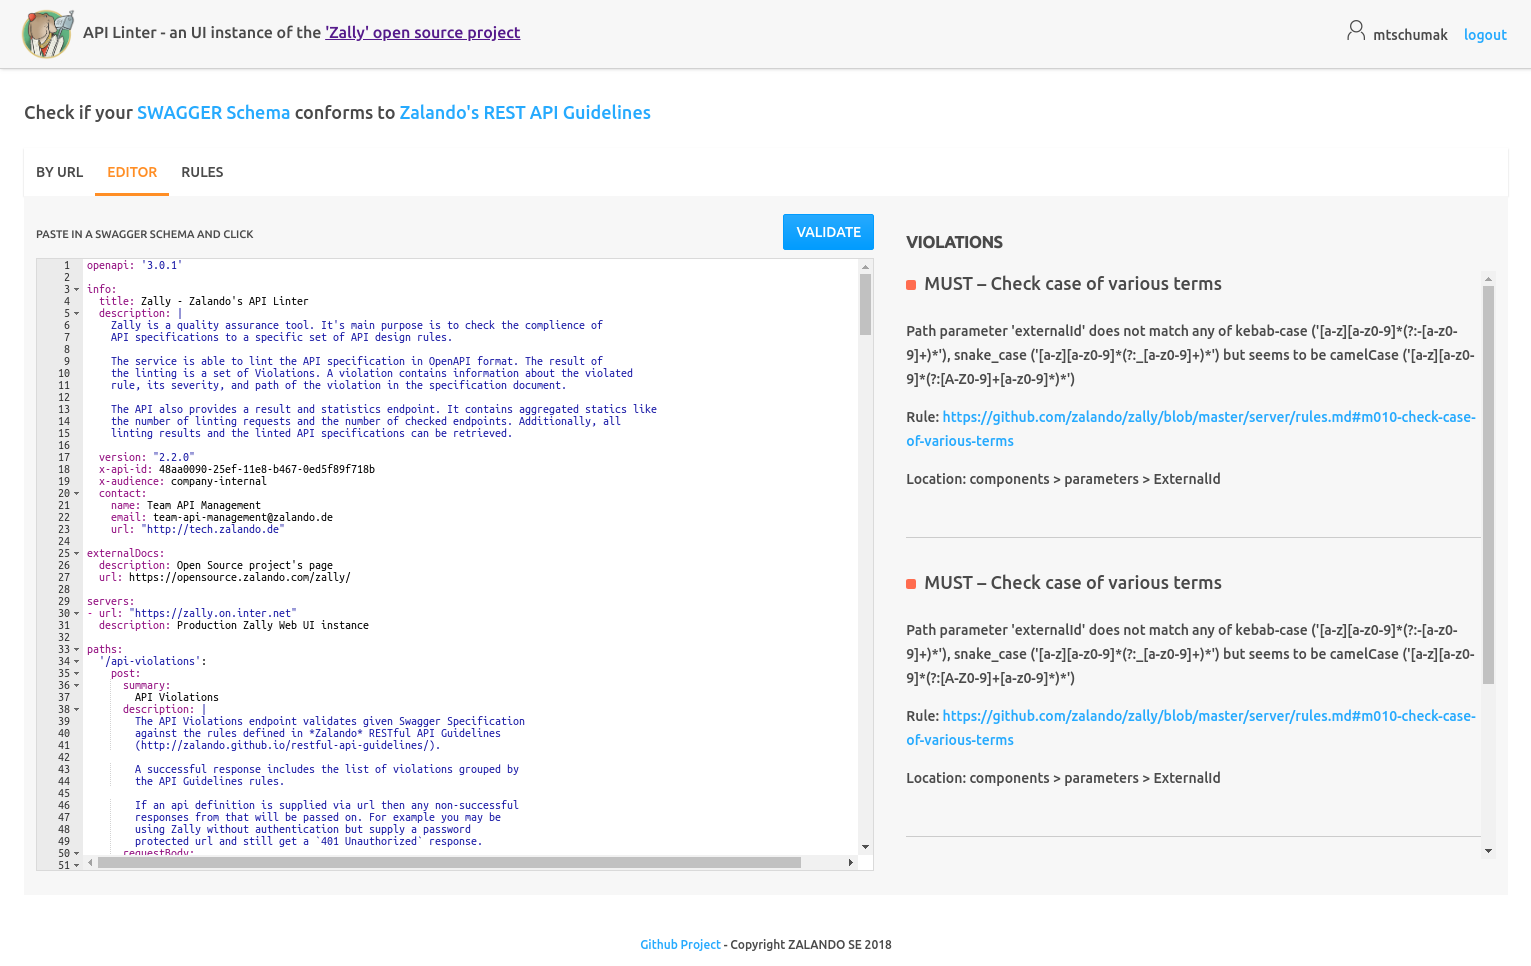Screen dimensions: 1531x966
Task: Open the first violation's rule URL
Action: (1190, 429)
